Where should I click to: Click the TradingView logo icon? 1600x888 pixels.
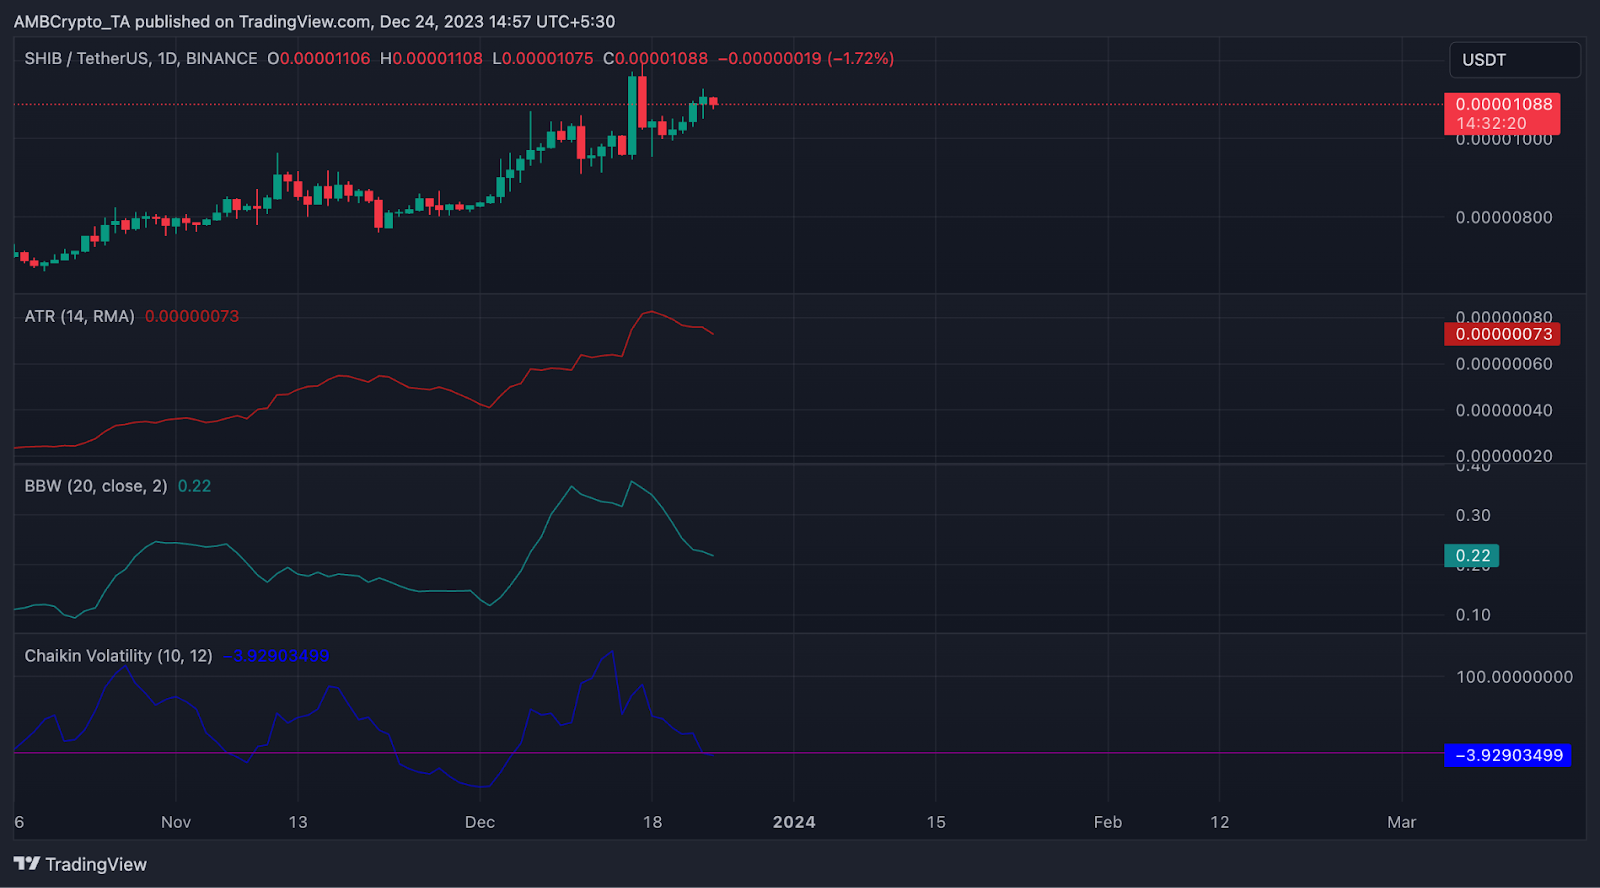pyautogui.click(x=27, y=864)
